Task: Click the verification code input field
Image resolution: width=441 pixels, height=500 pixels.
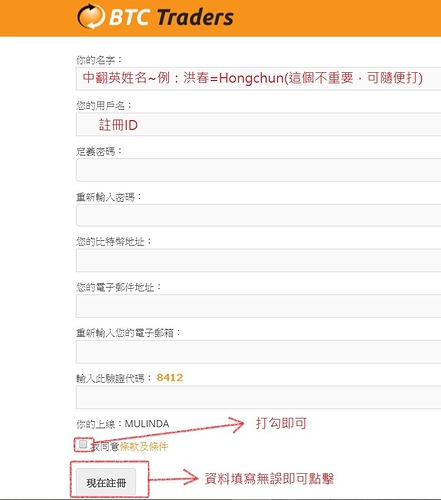Action: [x=258, y=397]
